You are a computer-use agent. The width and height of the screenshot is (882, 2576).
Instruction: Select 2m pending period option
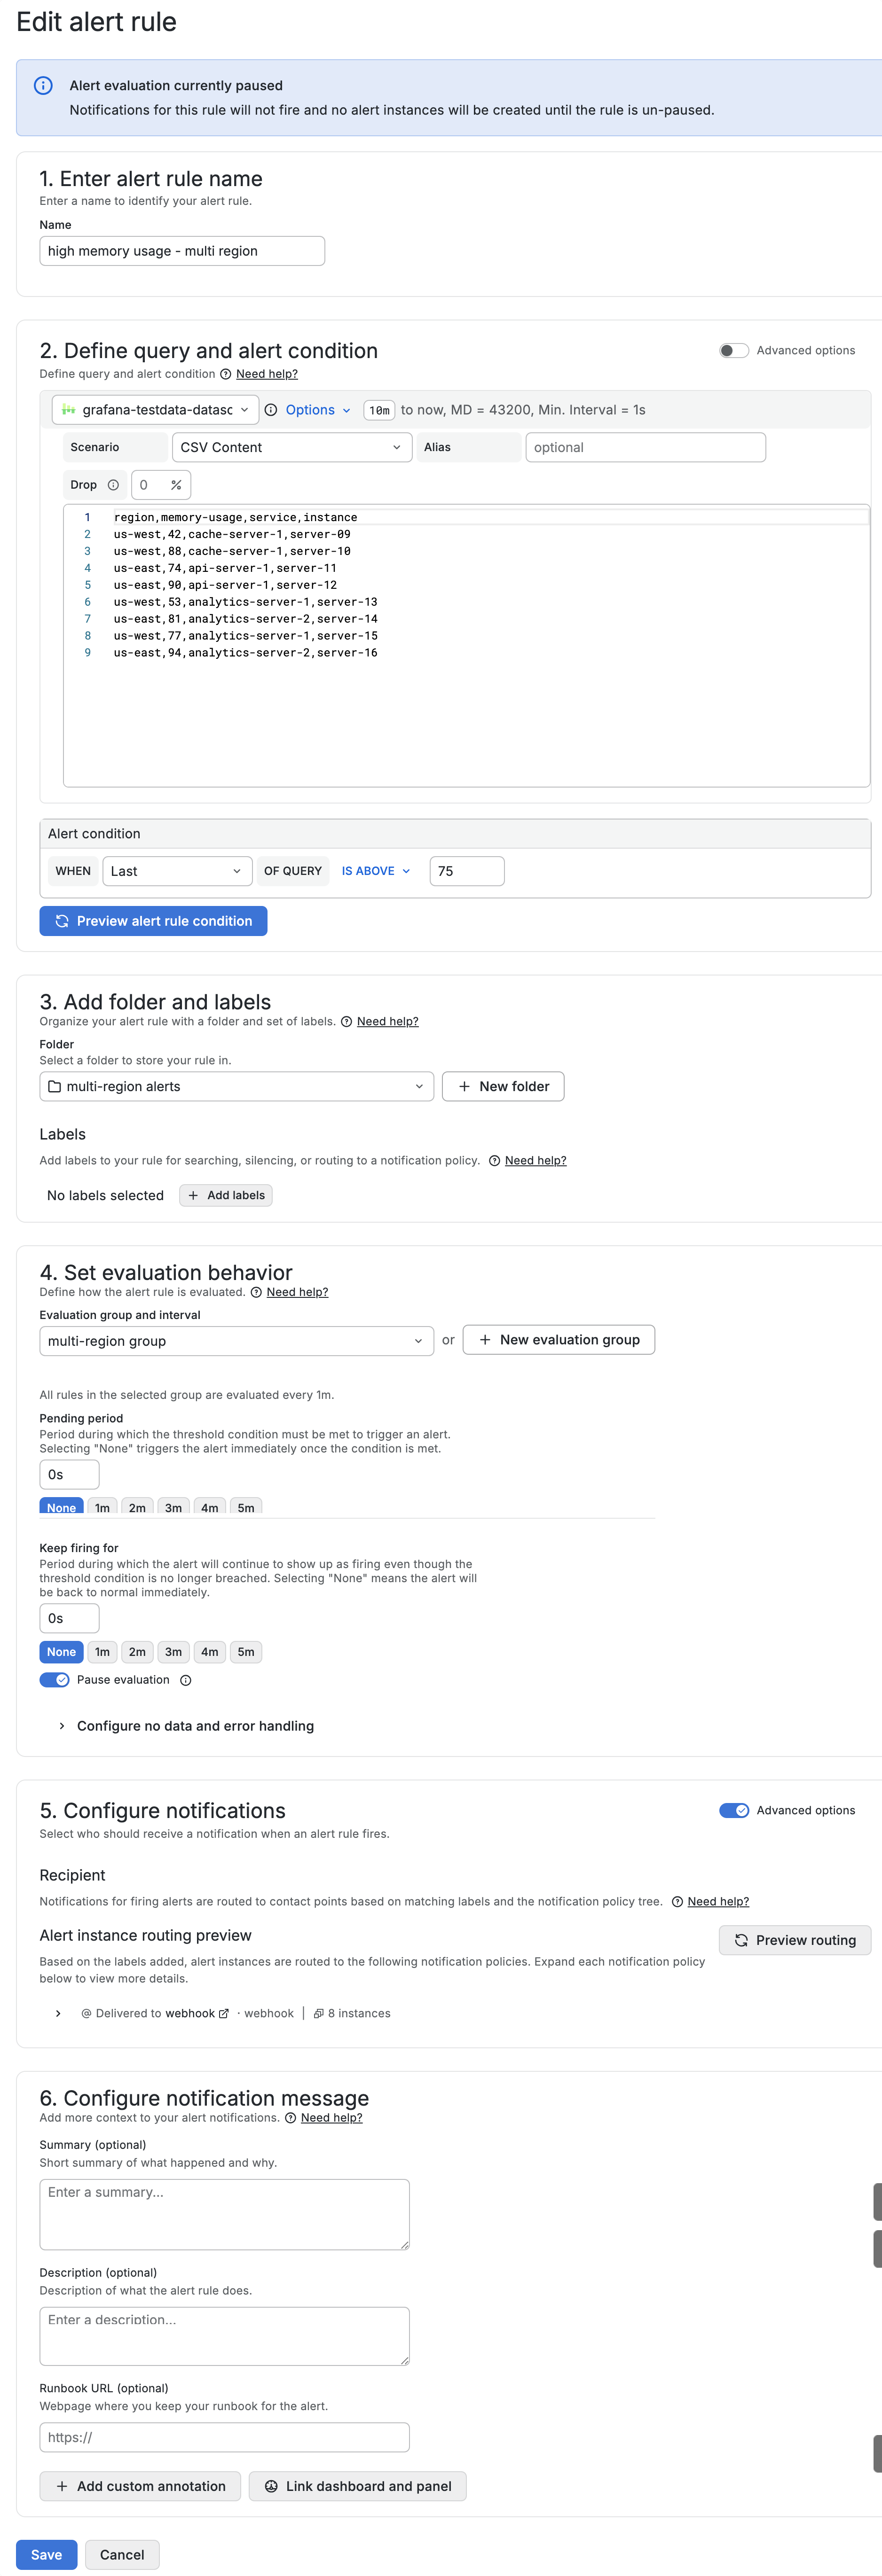point(137,1507)
